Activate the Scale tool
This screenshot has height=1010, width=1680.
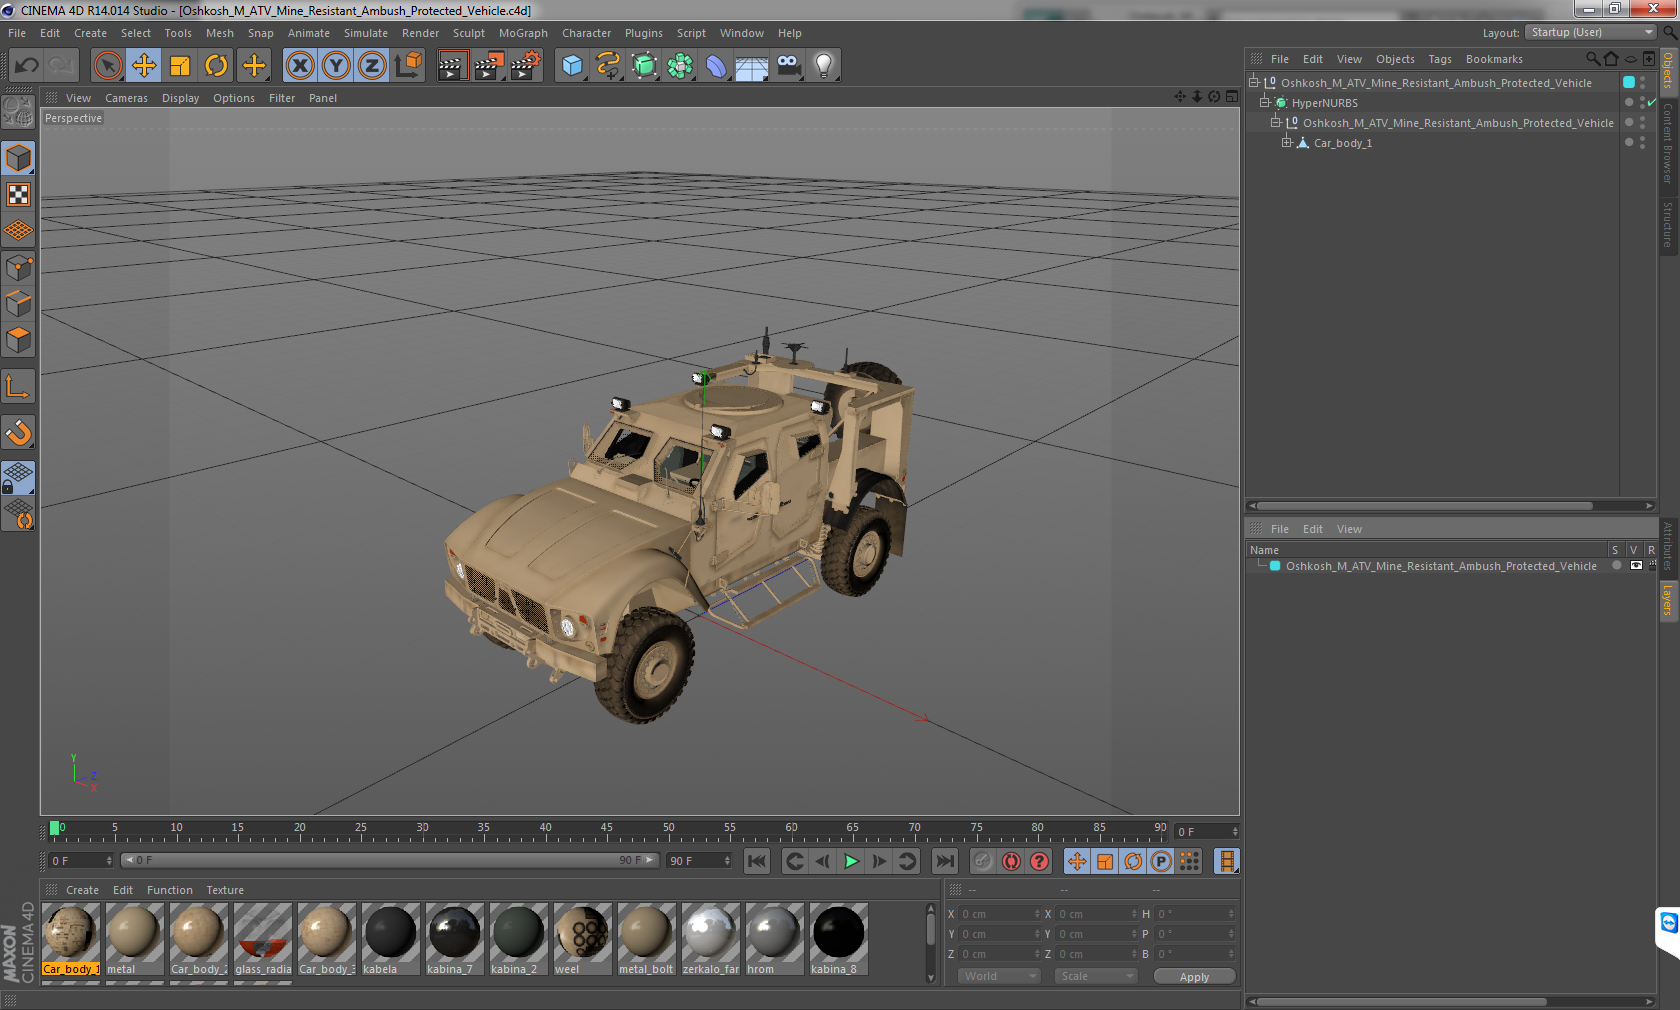tap(180, 66)
